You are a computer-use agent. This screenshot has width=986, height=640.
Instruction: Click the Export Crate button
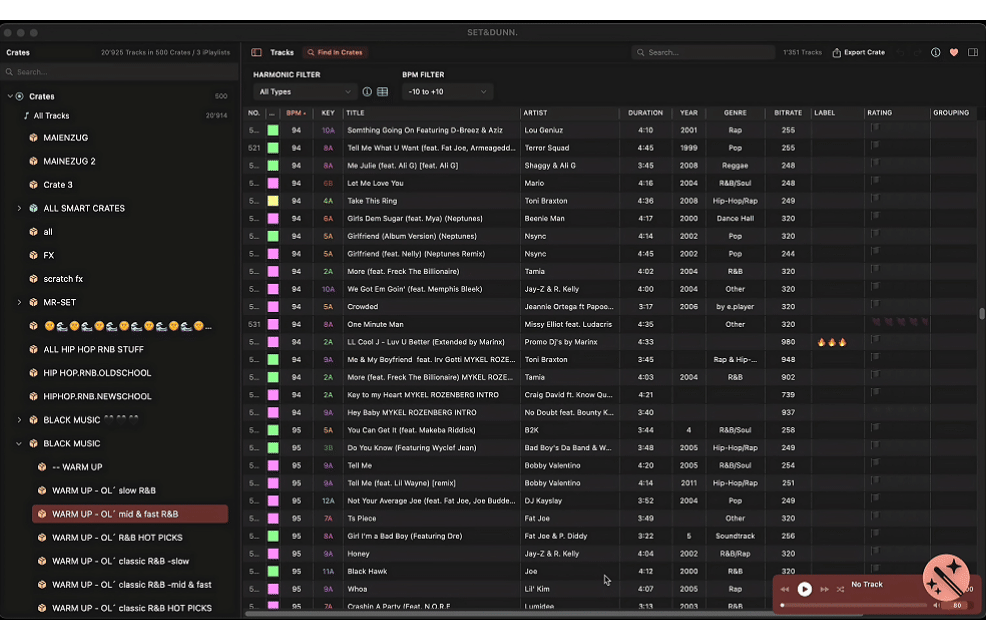point(858,52)
